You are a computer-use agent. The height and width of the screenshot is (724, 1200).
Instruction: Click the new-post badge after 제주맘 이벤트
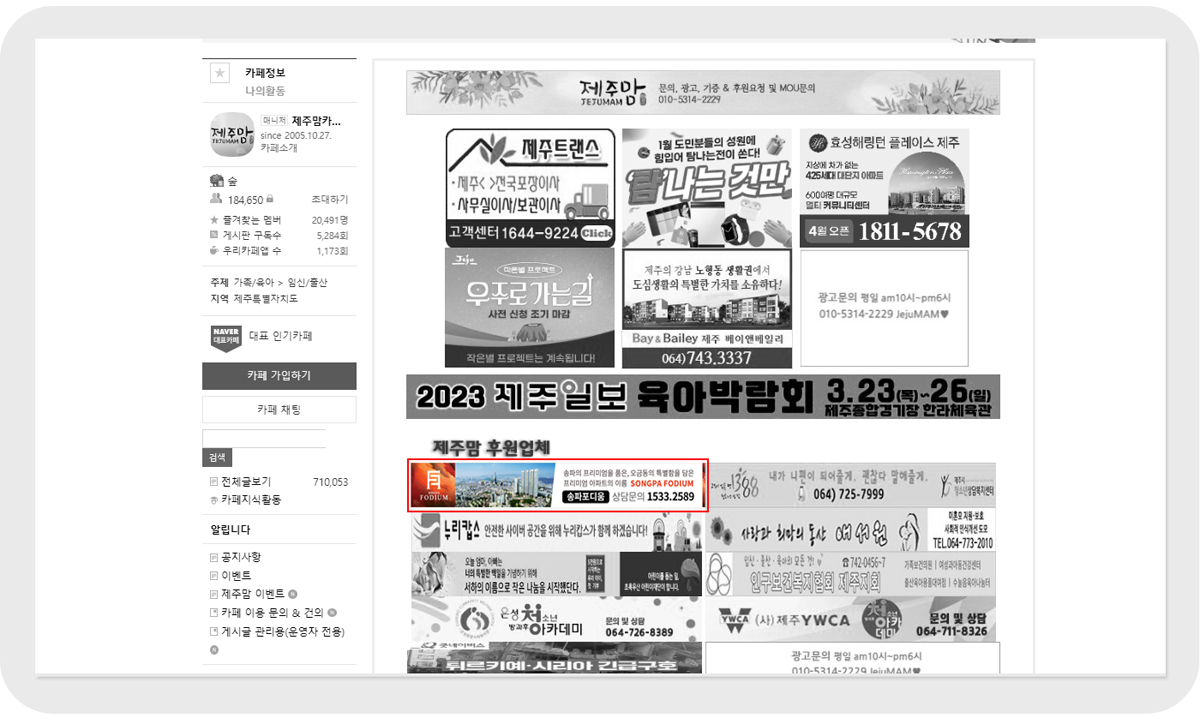[293, 594]
